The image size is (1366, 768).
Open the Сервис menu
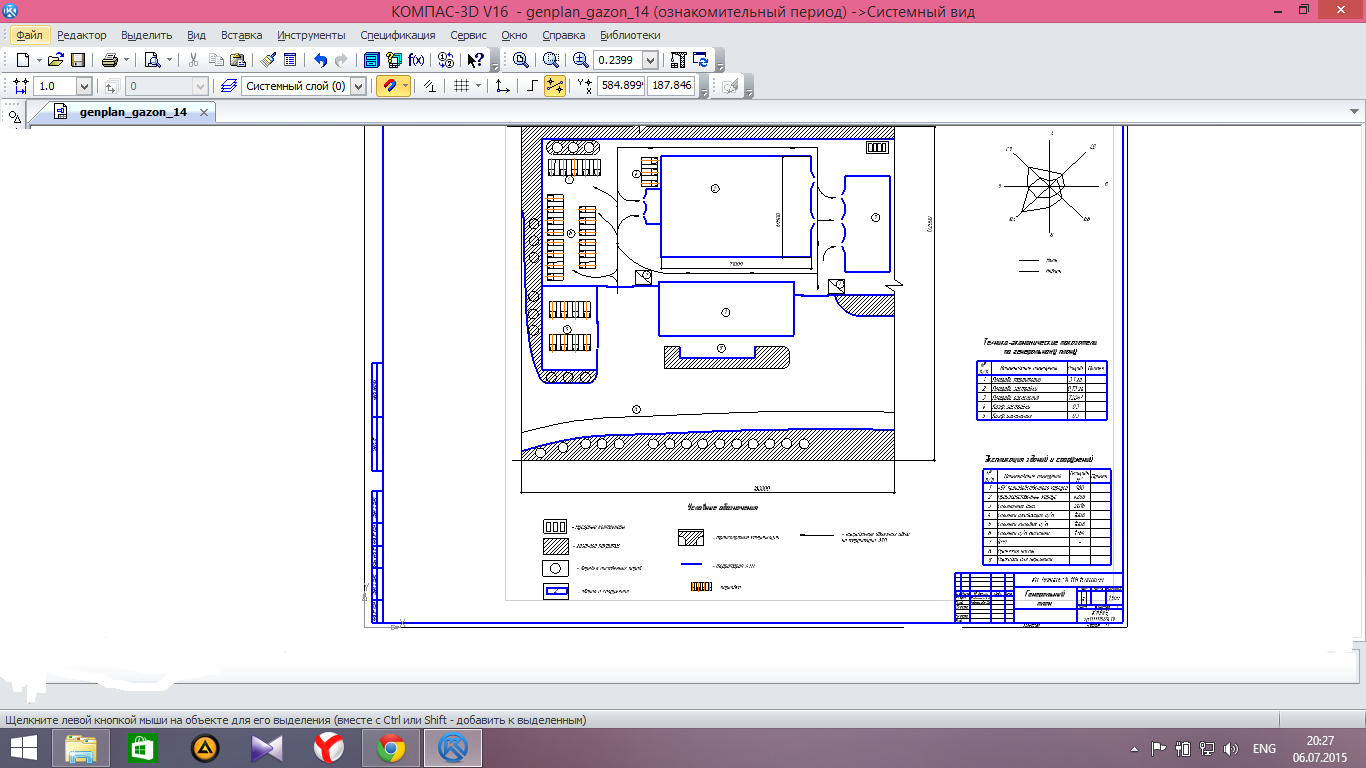click(469, 35)
